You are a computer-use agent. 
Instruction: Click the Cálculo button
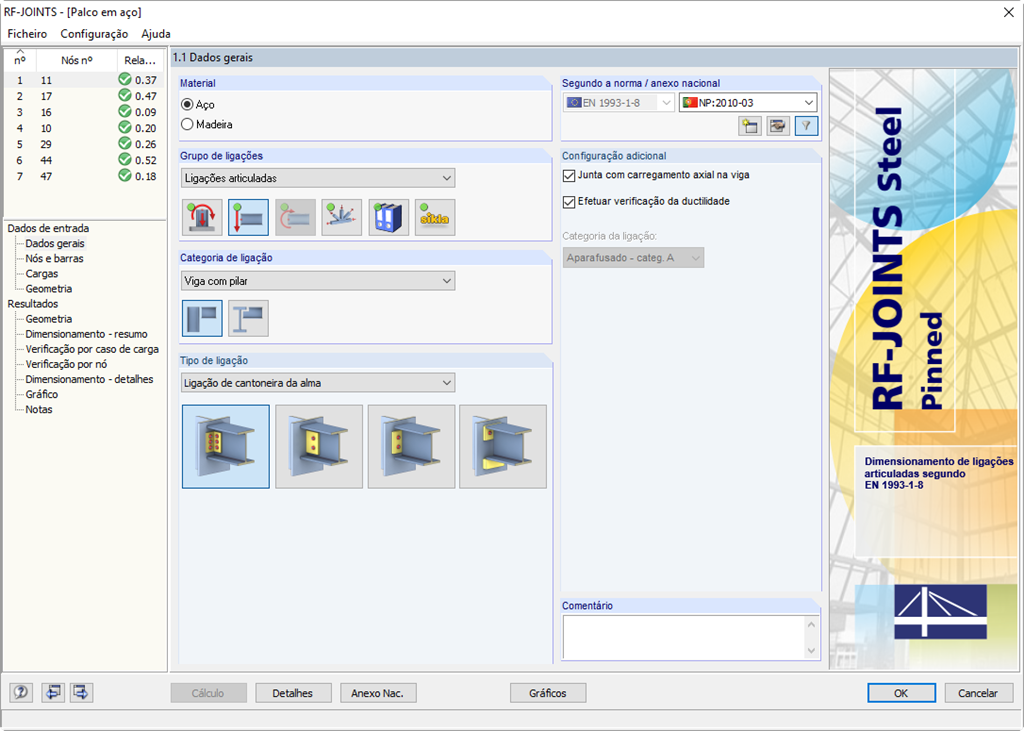click(208, 693)
